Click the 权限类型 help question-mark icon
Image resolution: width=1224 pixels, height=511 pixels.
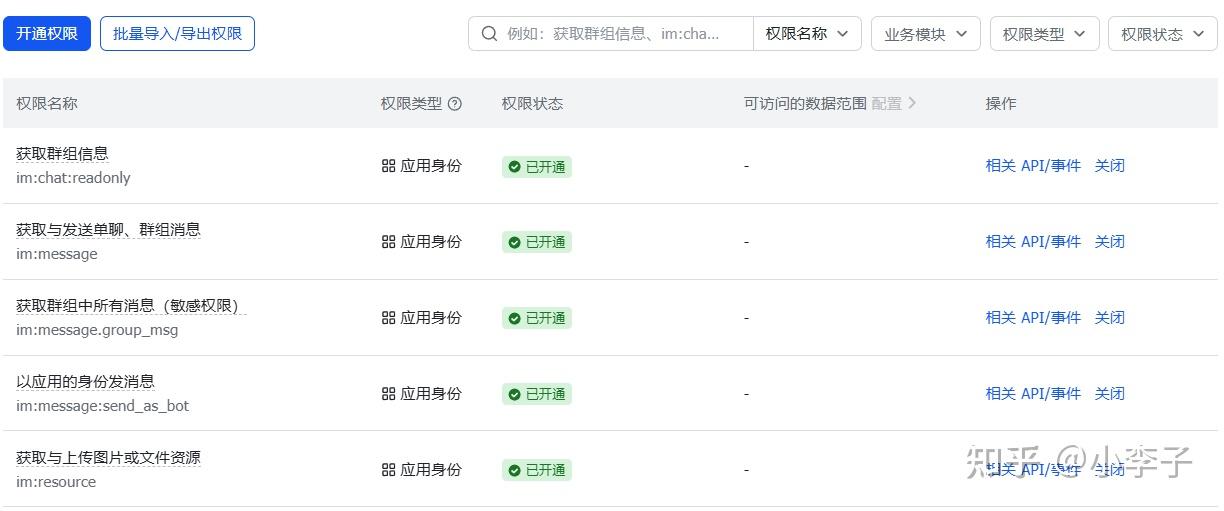tap(455, 103)
